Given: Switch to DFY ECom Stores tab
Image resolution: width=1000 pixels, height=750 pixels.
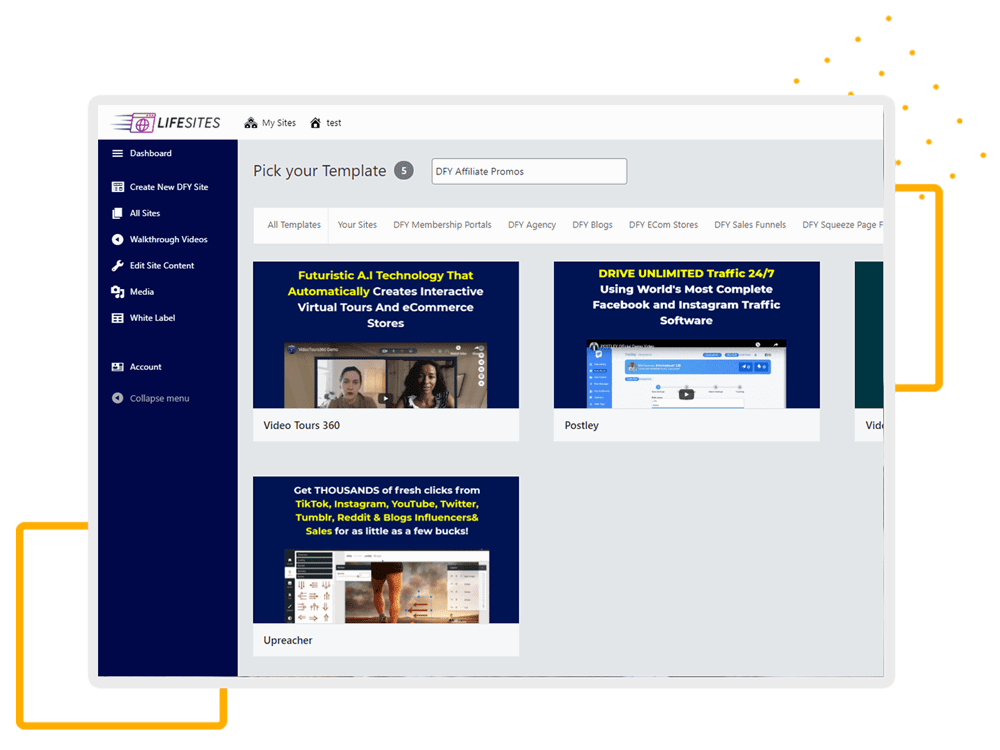Looking at the screenshot, I should tap(663, 224).
